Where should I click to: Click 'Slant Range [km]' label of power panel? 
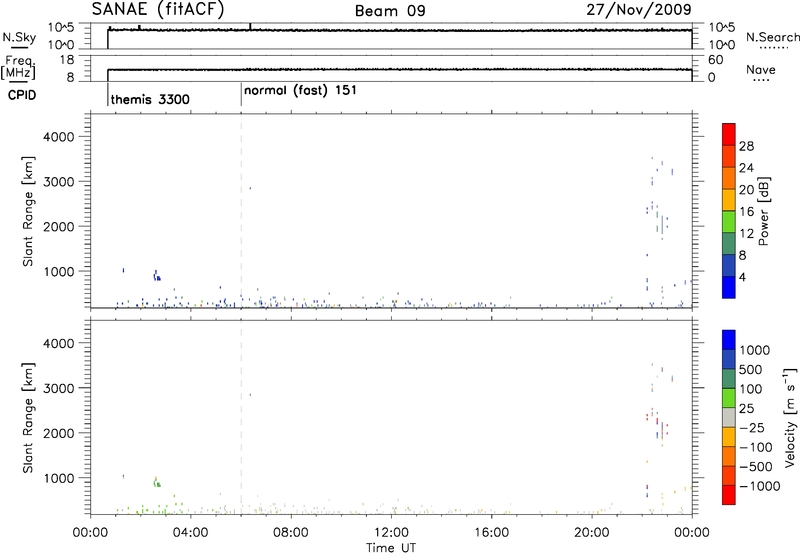tap(28, 211)
